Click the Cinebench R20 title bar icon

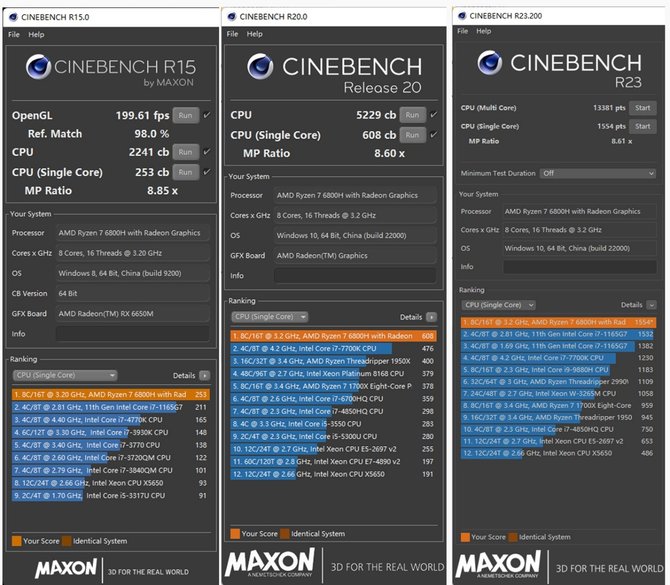click(x=232, y=17)
